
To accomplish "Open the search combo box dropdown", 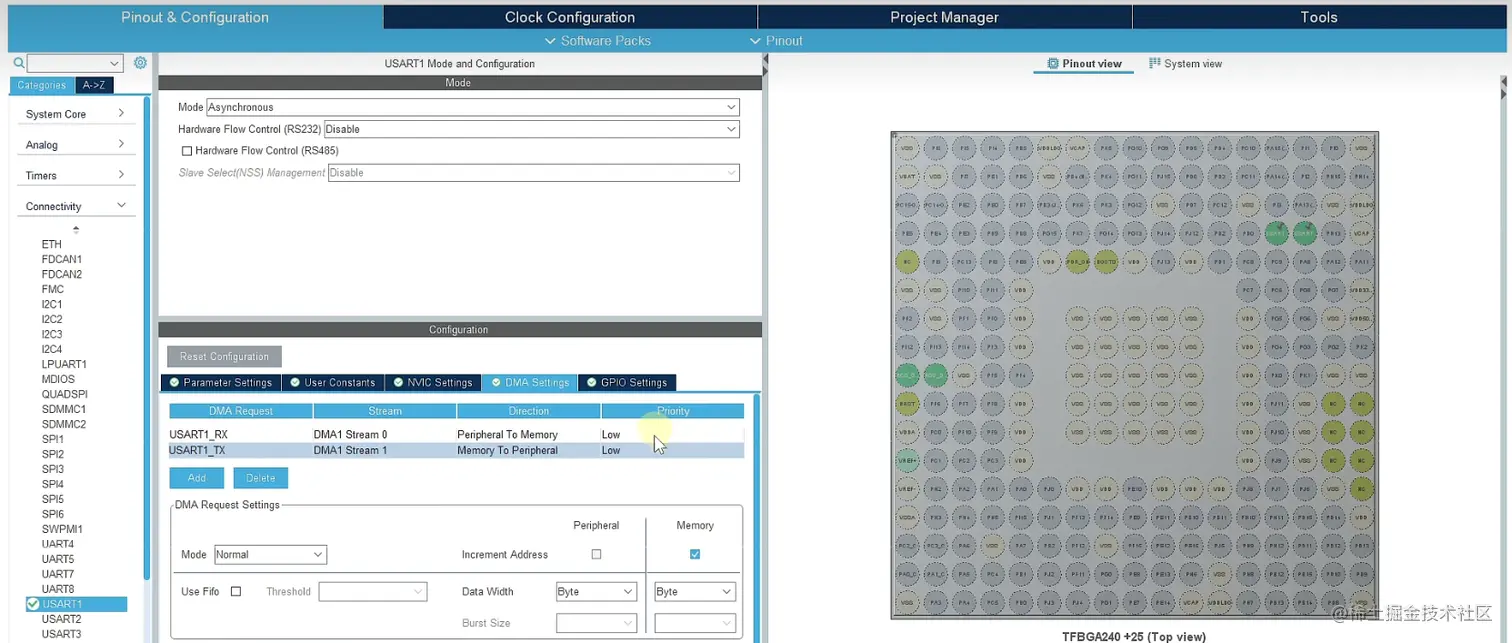I will point(114,63).
